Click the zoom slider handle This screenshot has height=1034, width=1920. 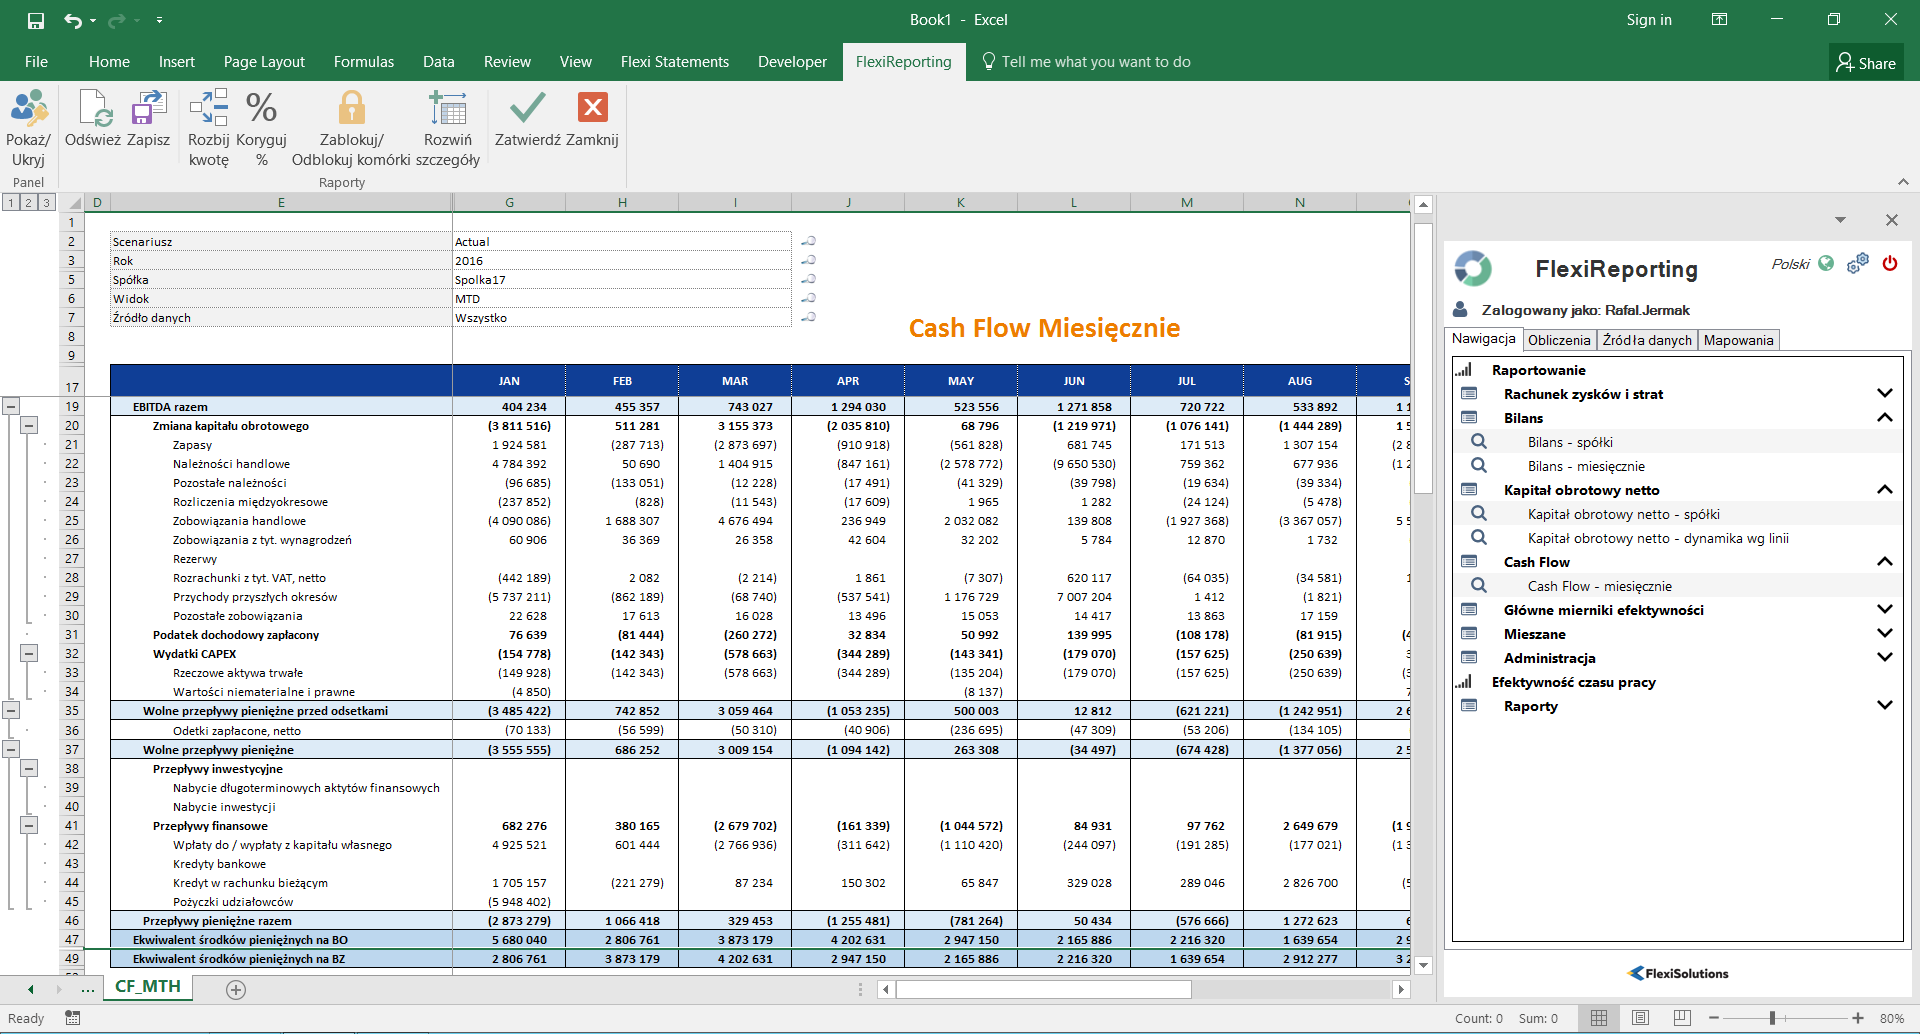coord(1772,1018)
